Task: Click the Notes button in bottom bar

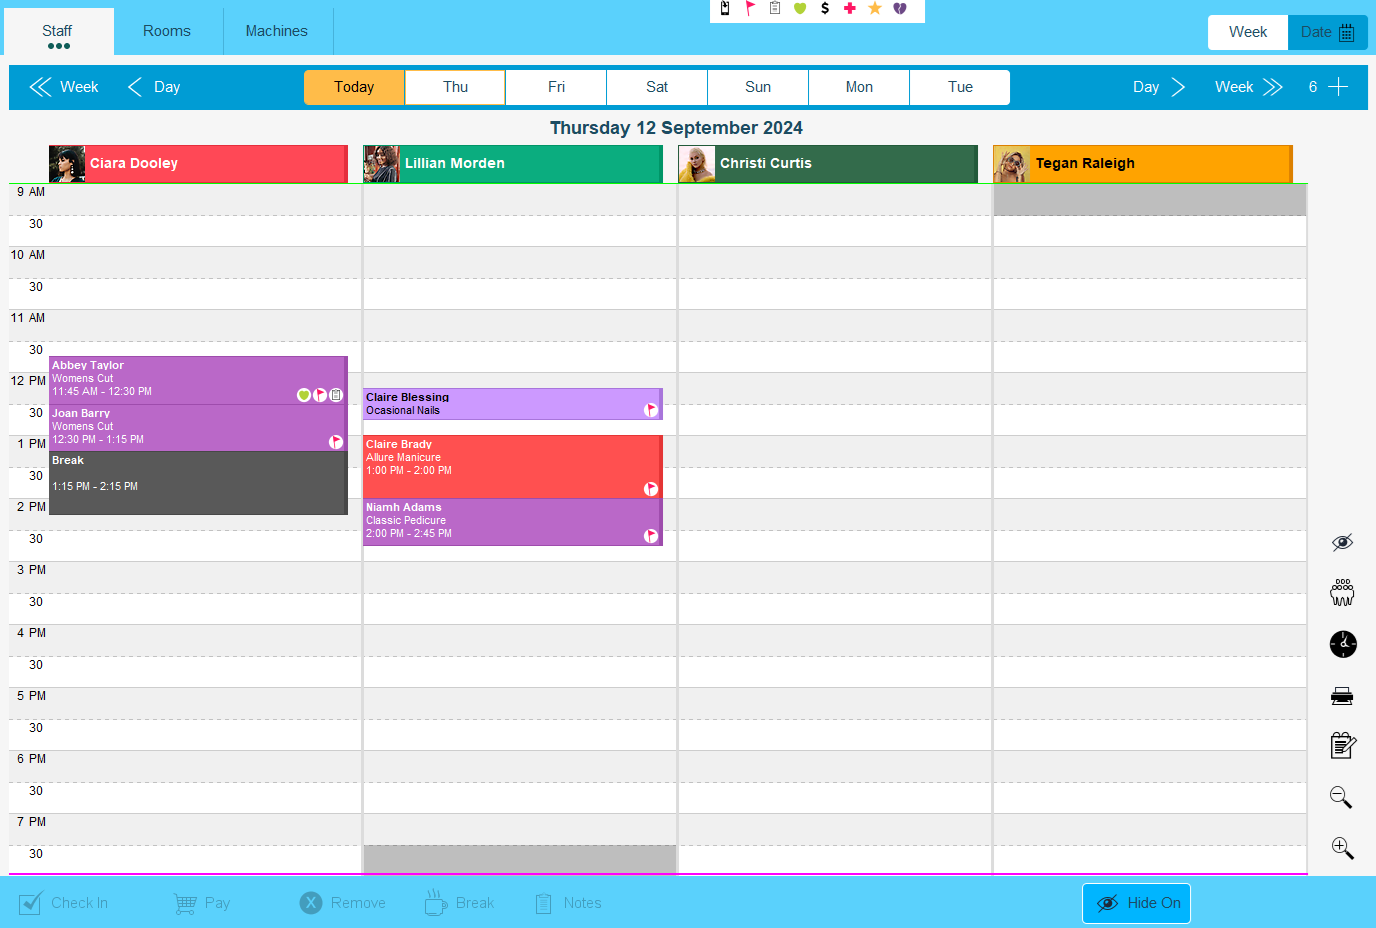Action: tap(568, 903)
